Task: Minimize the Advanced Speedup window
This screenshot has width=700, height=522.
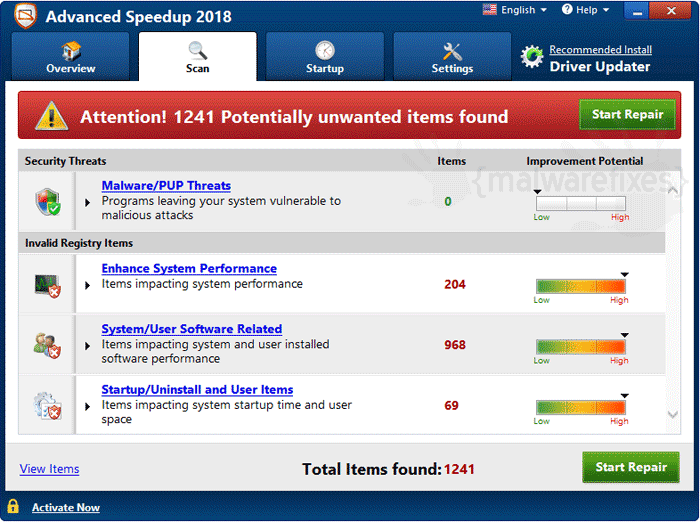Action: [x=637, y=11]
